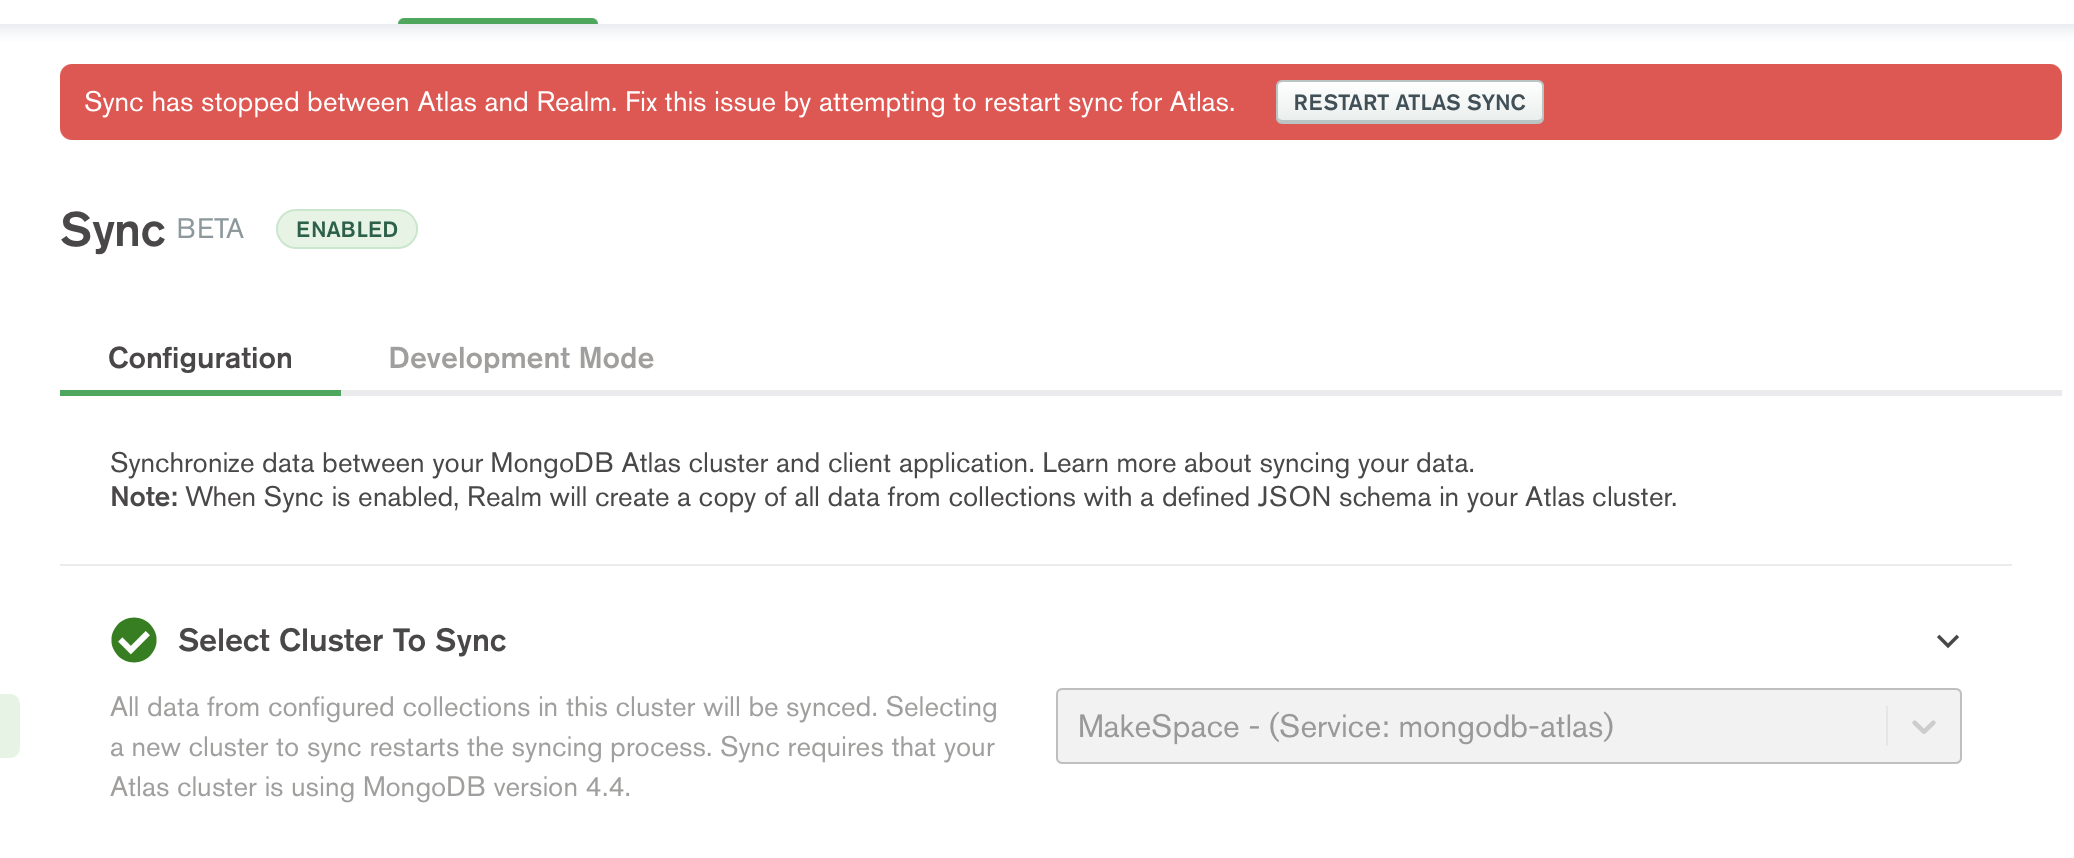Click the Sync page title
2074x858 pixels.
pyautogui.click(x=112, y=230)
